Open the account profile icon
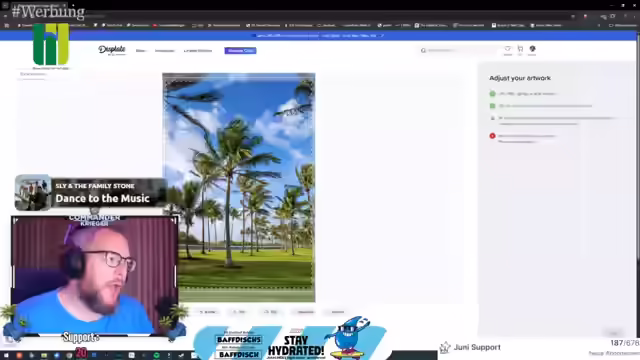Screen dimensions: 640x360 (532, 49)
